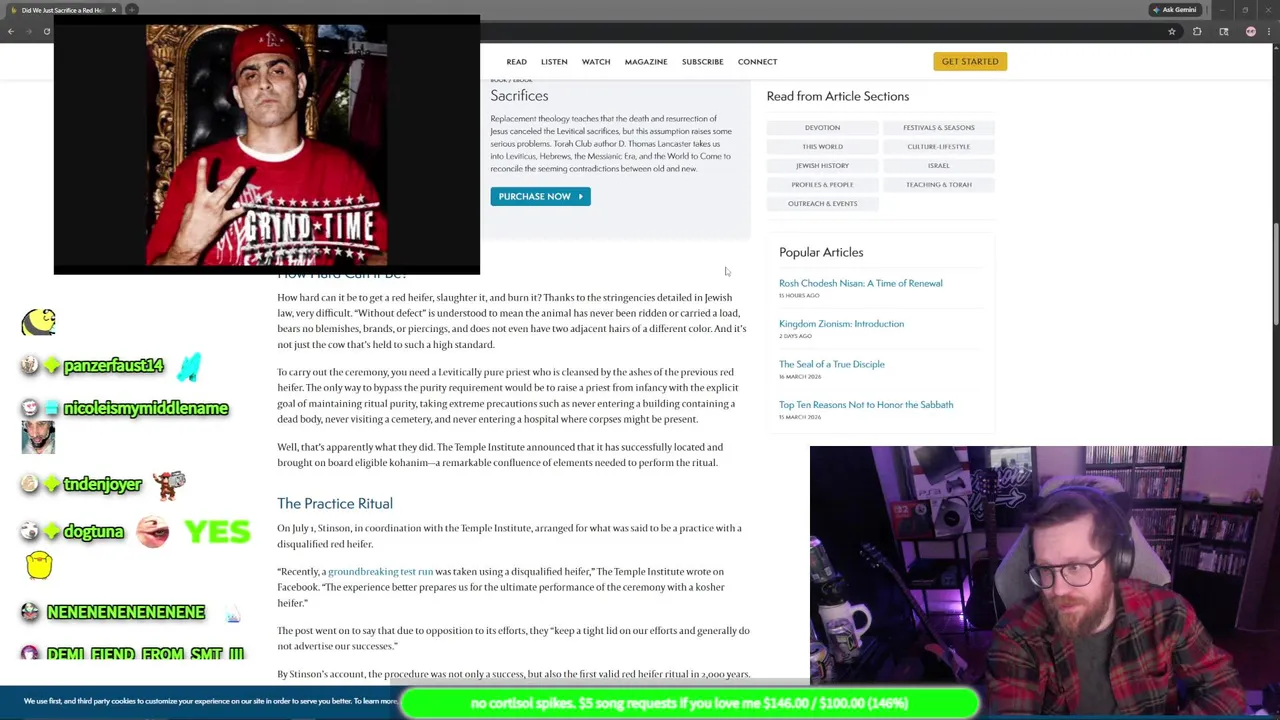Open the PROFILES & PEOPLE section

pyautogui.click(x=822, y=185)
